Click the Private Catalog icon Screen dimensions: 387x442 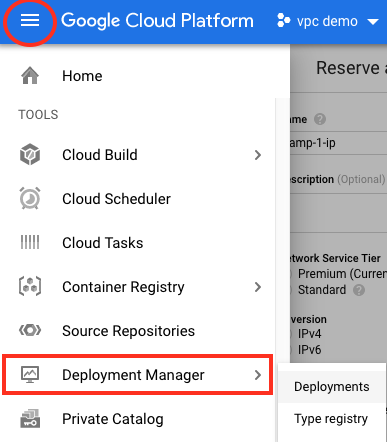30,419
